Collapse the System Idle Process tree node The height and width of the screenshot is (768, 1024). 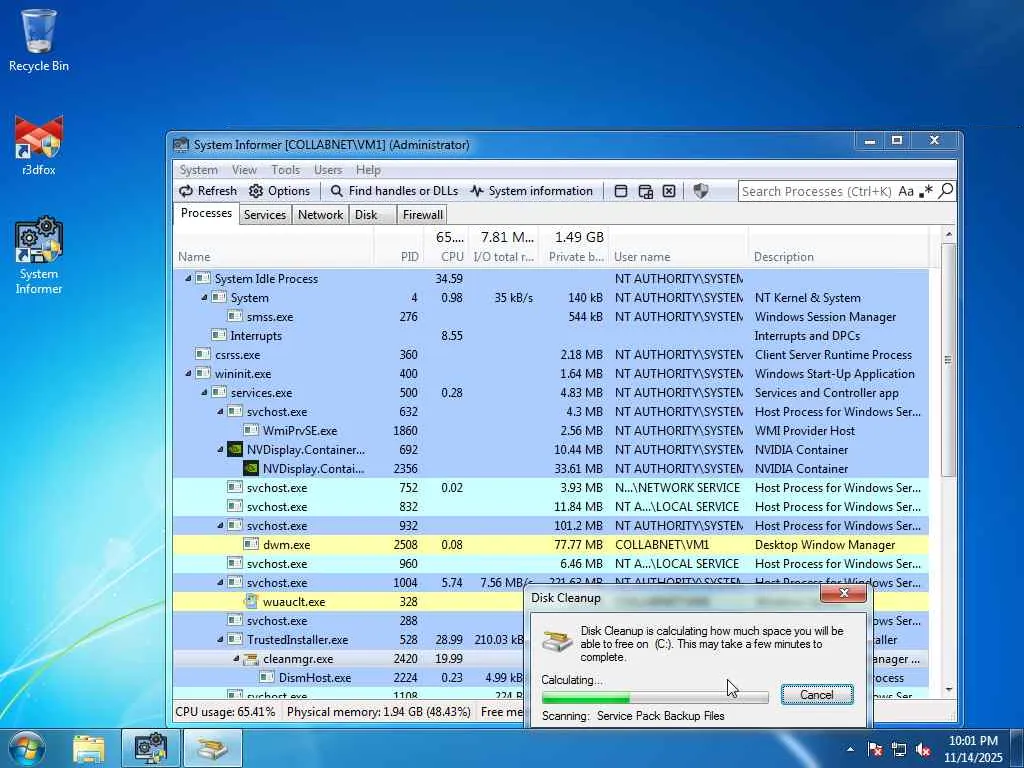pyautogui.click(x=188, y=278)
